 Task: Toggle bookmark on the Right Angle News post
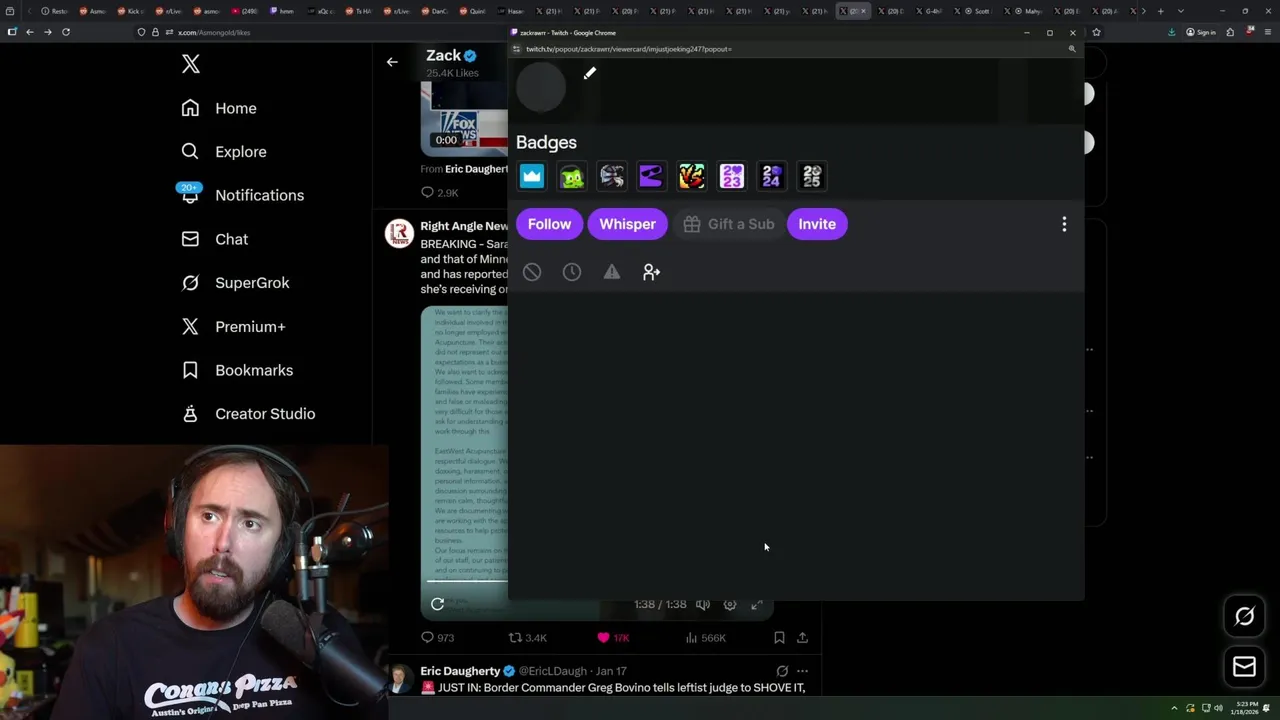click(x=779, y=637)
